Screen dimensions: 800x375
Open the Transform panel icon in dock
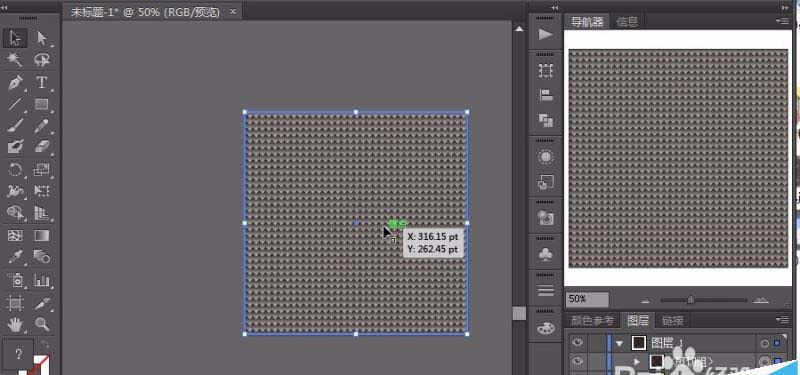[545, 71]
